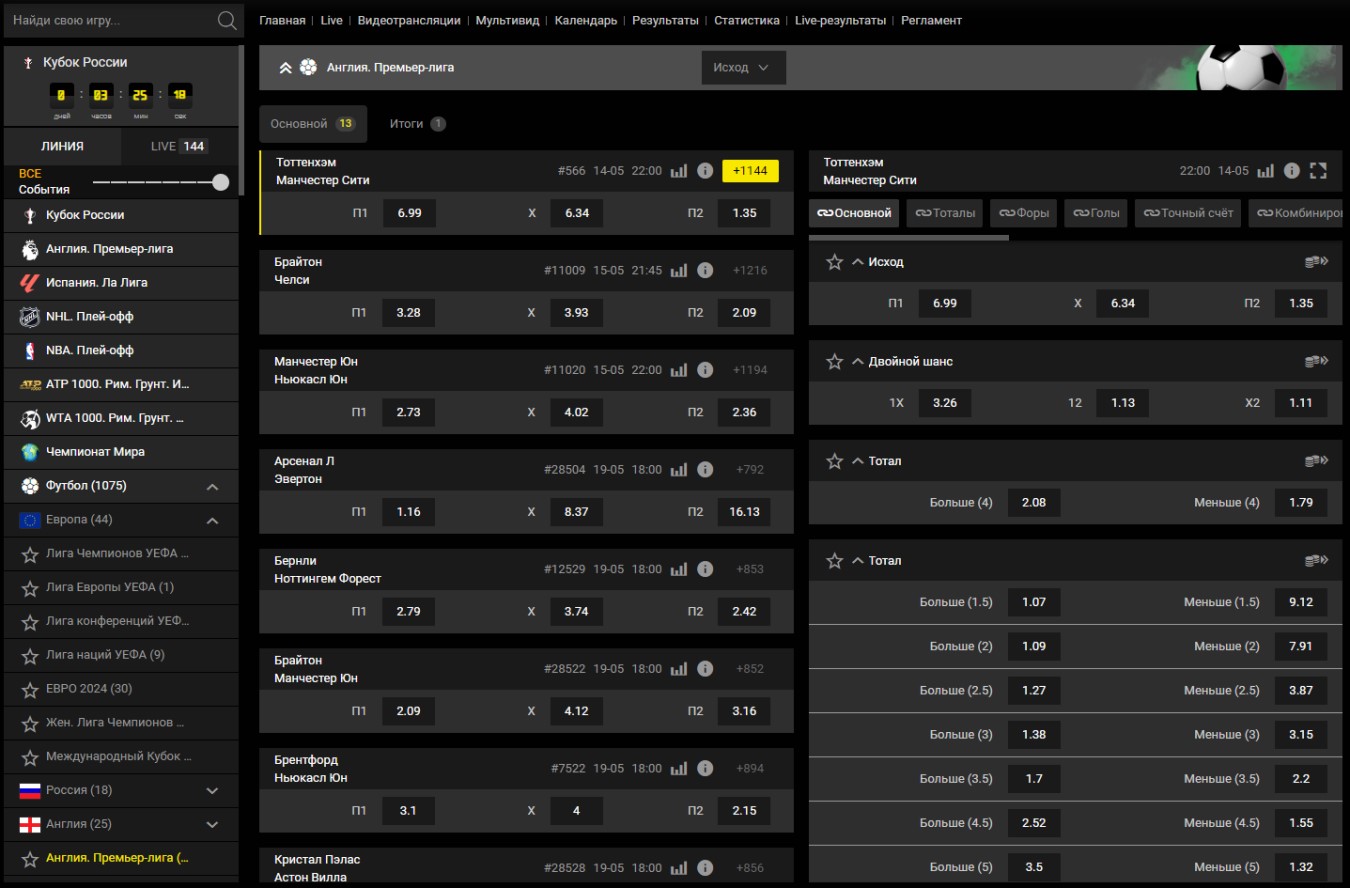The height and width of the screenshot is (888, 1350).
Task: Expand +1216 markets for Брайтон – Челси
Action: tap(750, 270)
